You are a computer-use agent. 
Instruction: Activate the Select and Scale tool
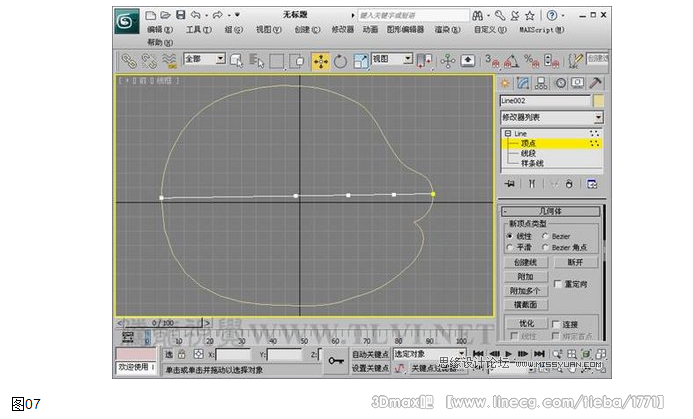pyautogui.click(x=361, y=61)
